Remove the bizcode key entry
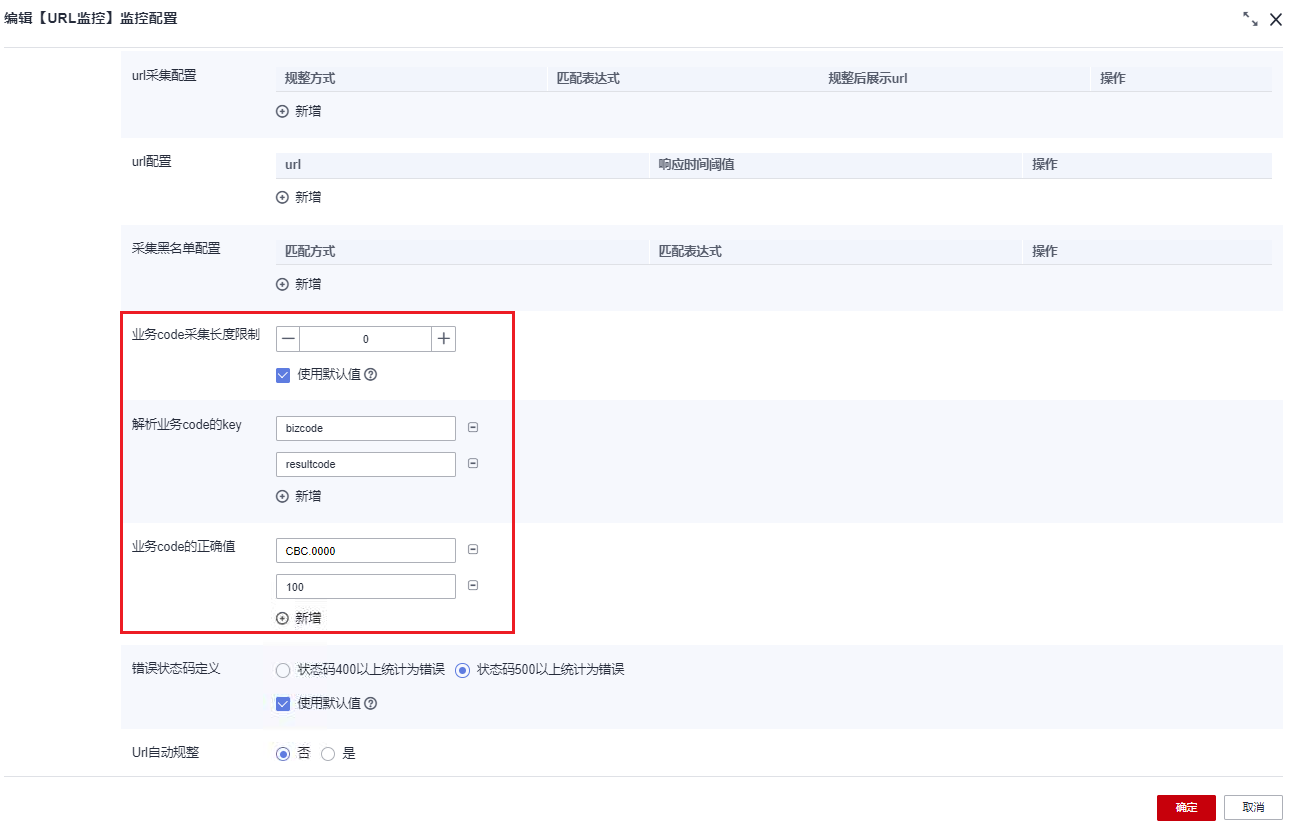The image size is (1300, 835). point(473,428)
